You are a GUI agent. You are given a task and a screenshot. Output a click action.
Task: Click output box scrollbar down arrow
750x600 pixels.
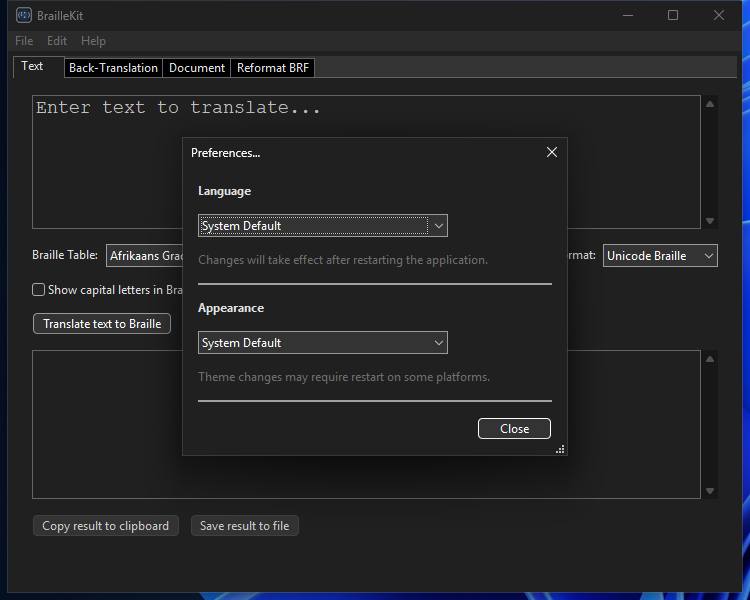(710, 491)
